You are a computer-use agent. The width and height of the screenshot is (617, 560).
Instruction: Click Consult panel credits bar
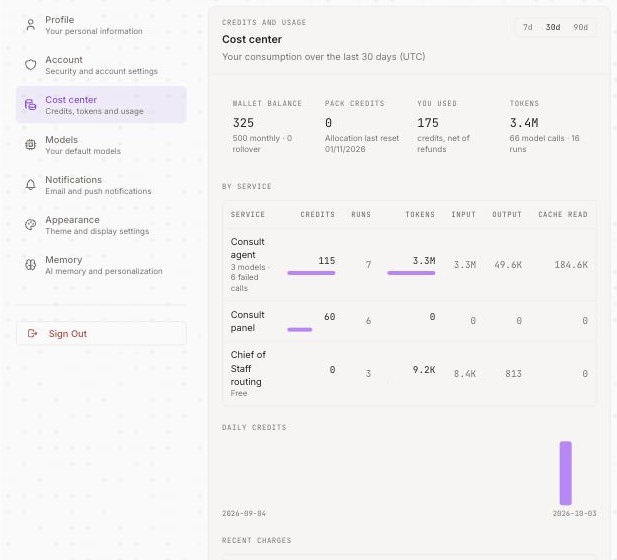tap(300, 330)
